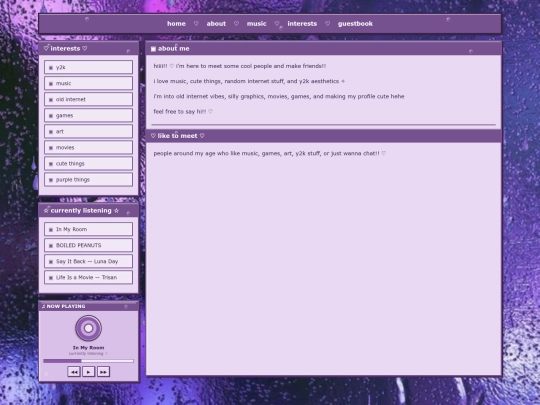Click the bullet icon beside movies
Image resolution: width=540 pixels, height=405 pixels.
pos(51,148)
